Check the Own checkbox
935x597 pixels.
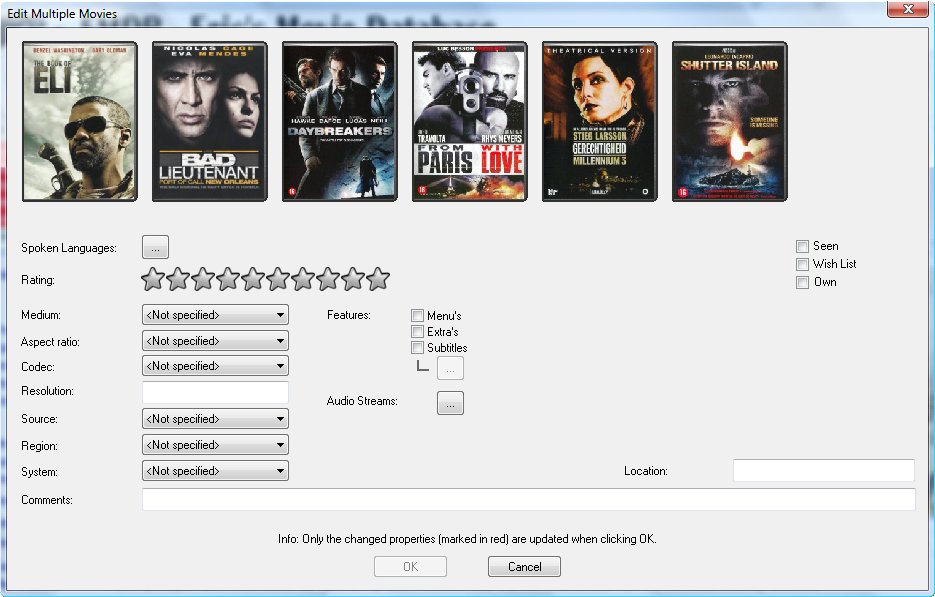[x=802, y=282]
